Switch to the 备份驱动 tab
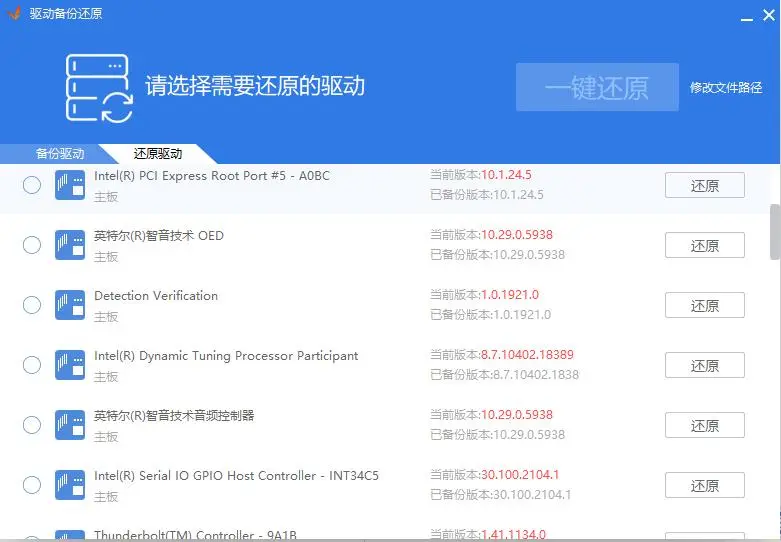Image resolution: width=781 pixels, height=542 pixels. pos(60,154)
